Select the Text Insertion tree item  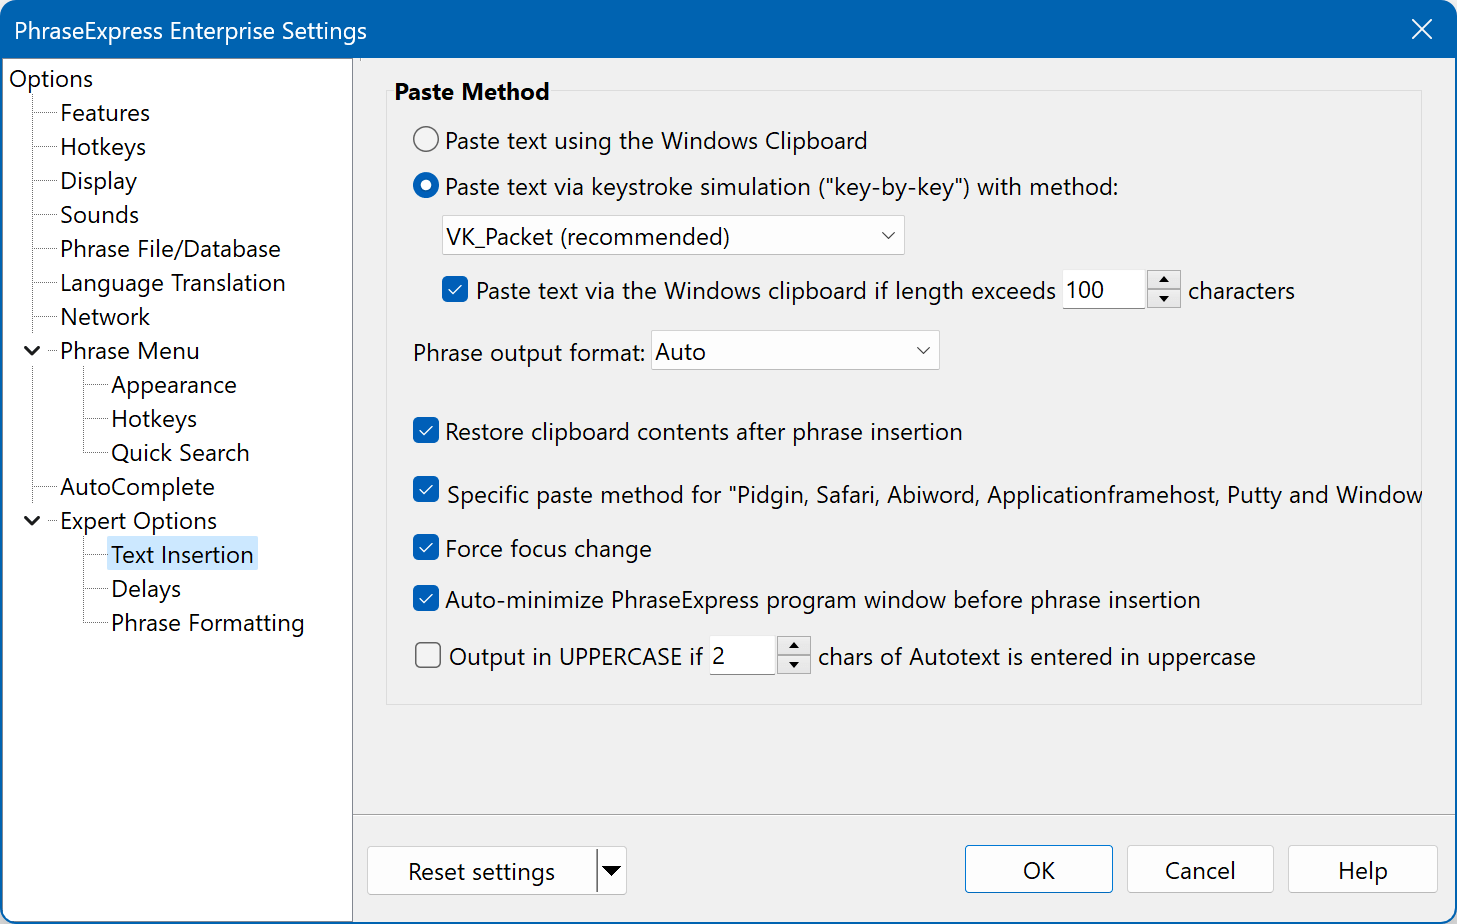tap(182, 555)
